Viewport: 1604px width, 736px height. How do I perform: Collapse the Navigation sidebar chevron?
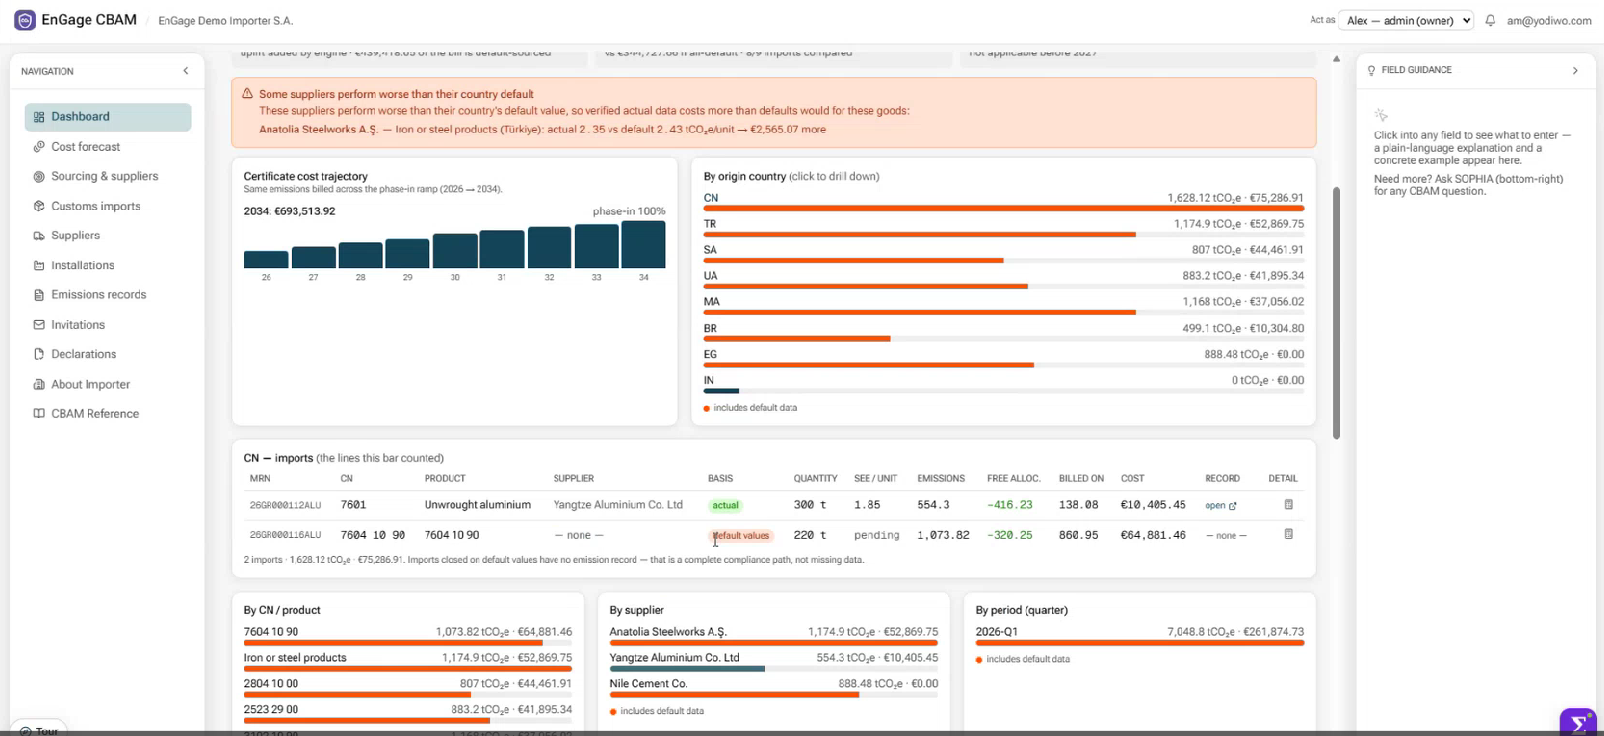coord(186,71)
